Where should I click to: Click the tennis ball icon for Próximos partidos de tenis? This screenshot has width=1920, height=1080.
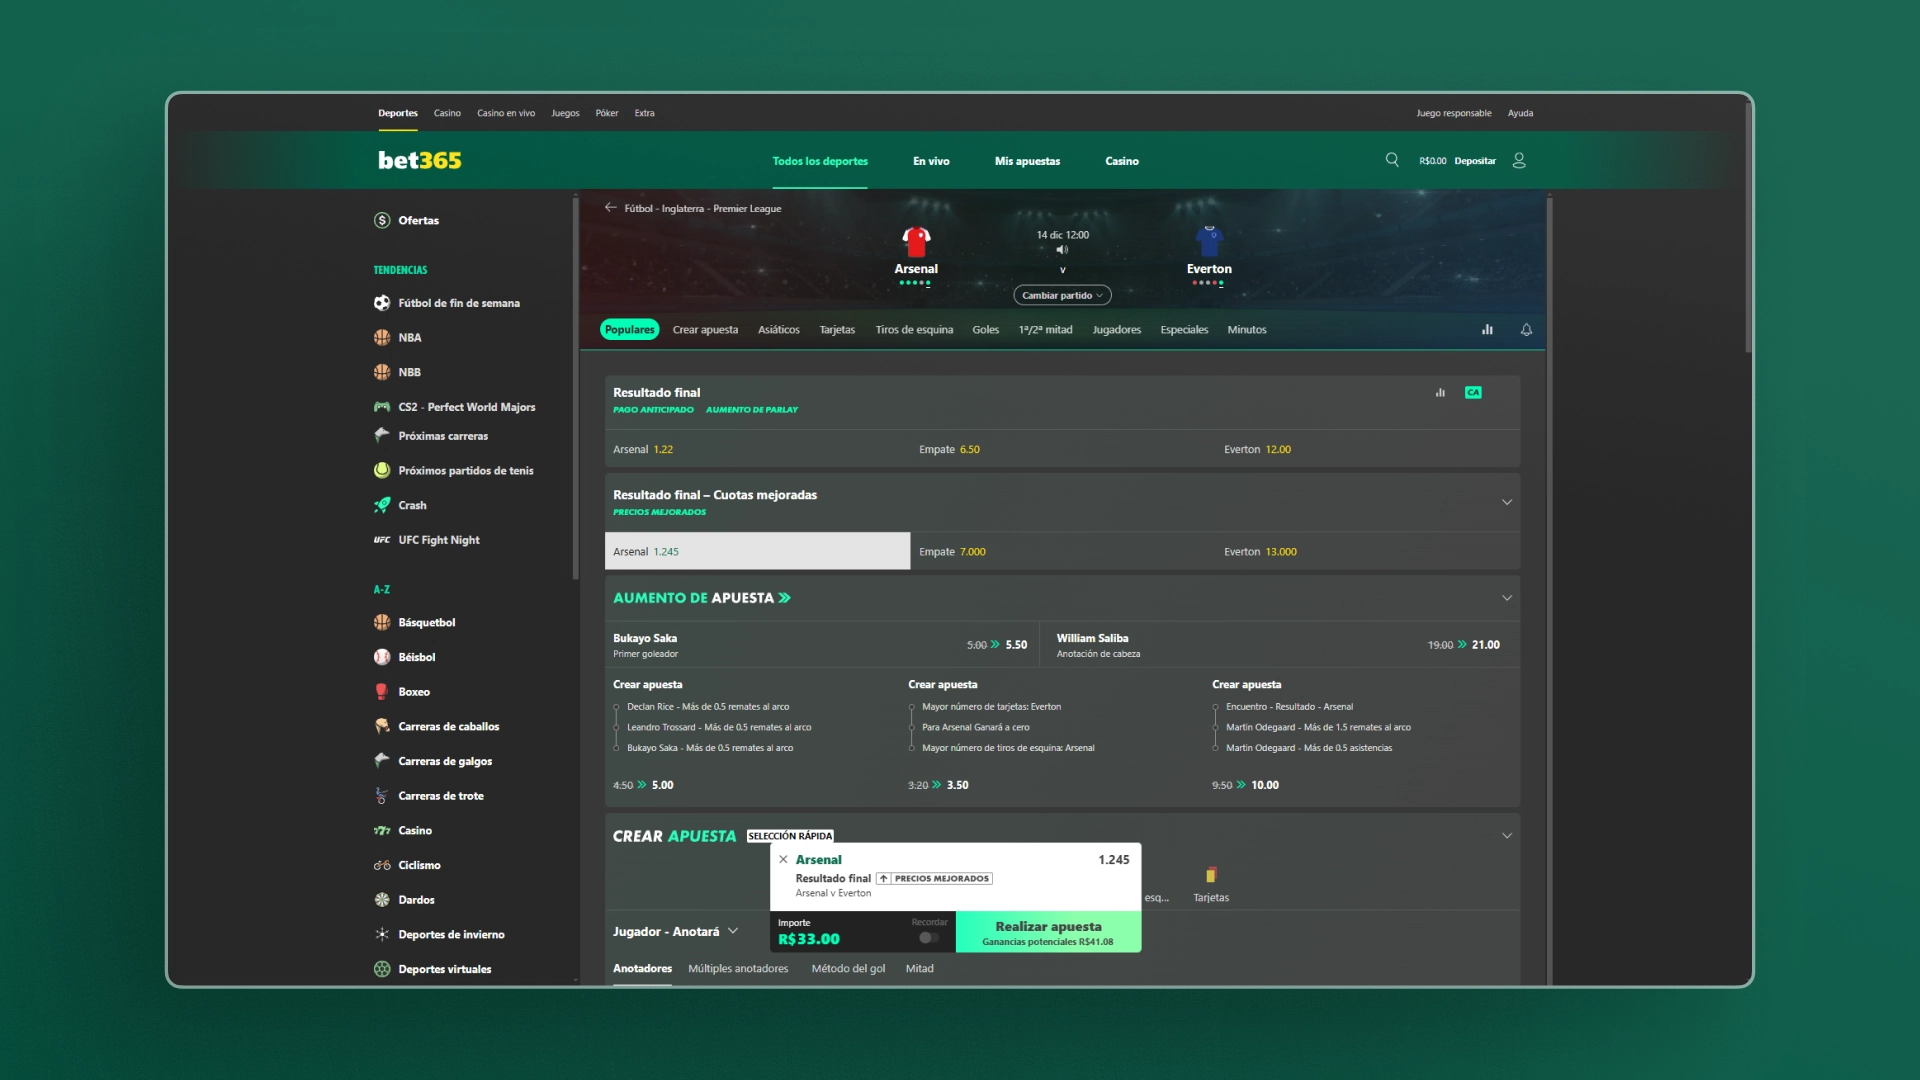(382, 470)
